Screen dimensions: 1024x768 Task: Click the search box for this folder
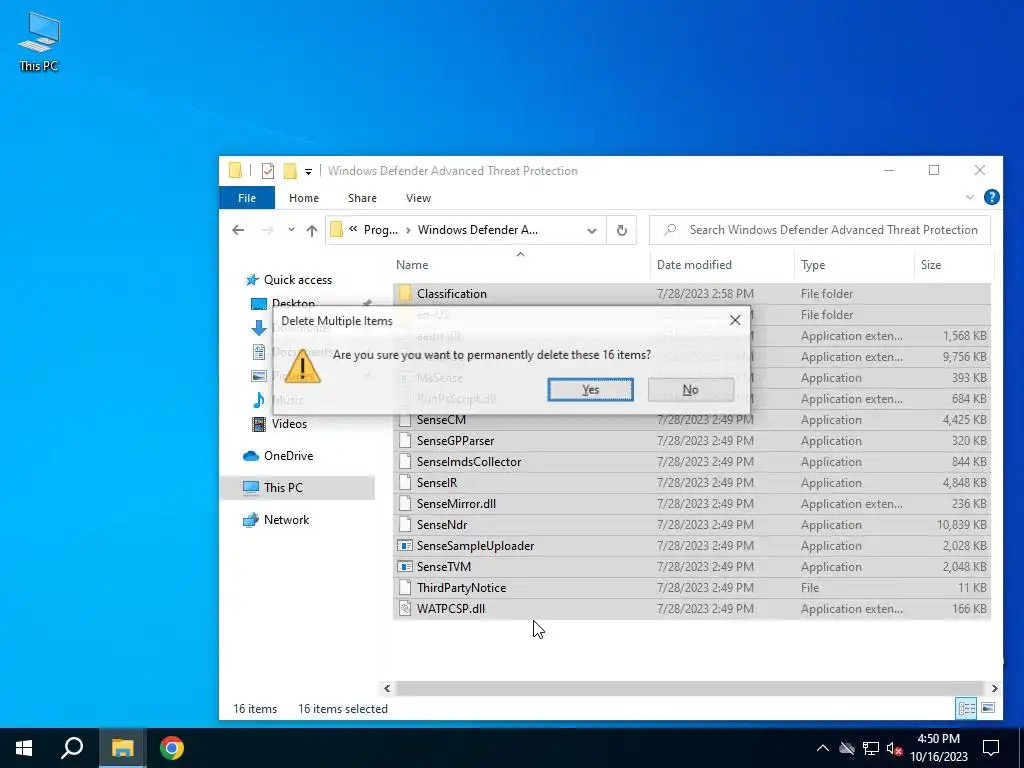click(x=820, y=230)
